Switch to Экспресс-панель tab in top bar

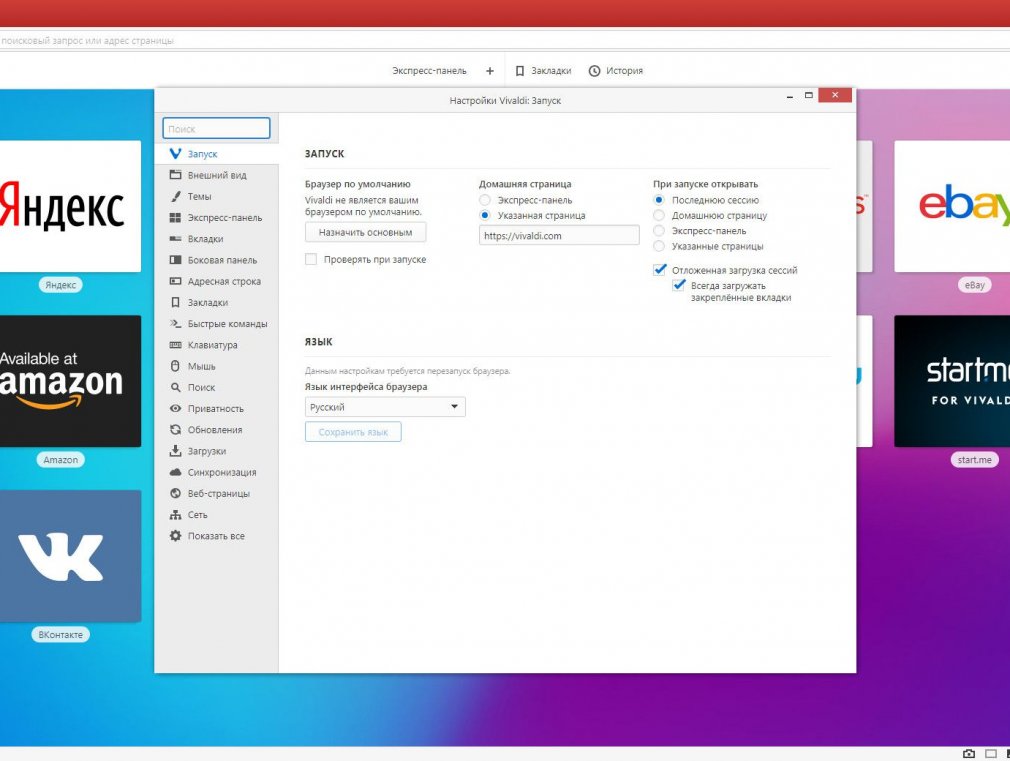(430, 71)
